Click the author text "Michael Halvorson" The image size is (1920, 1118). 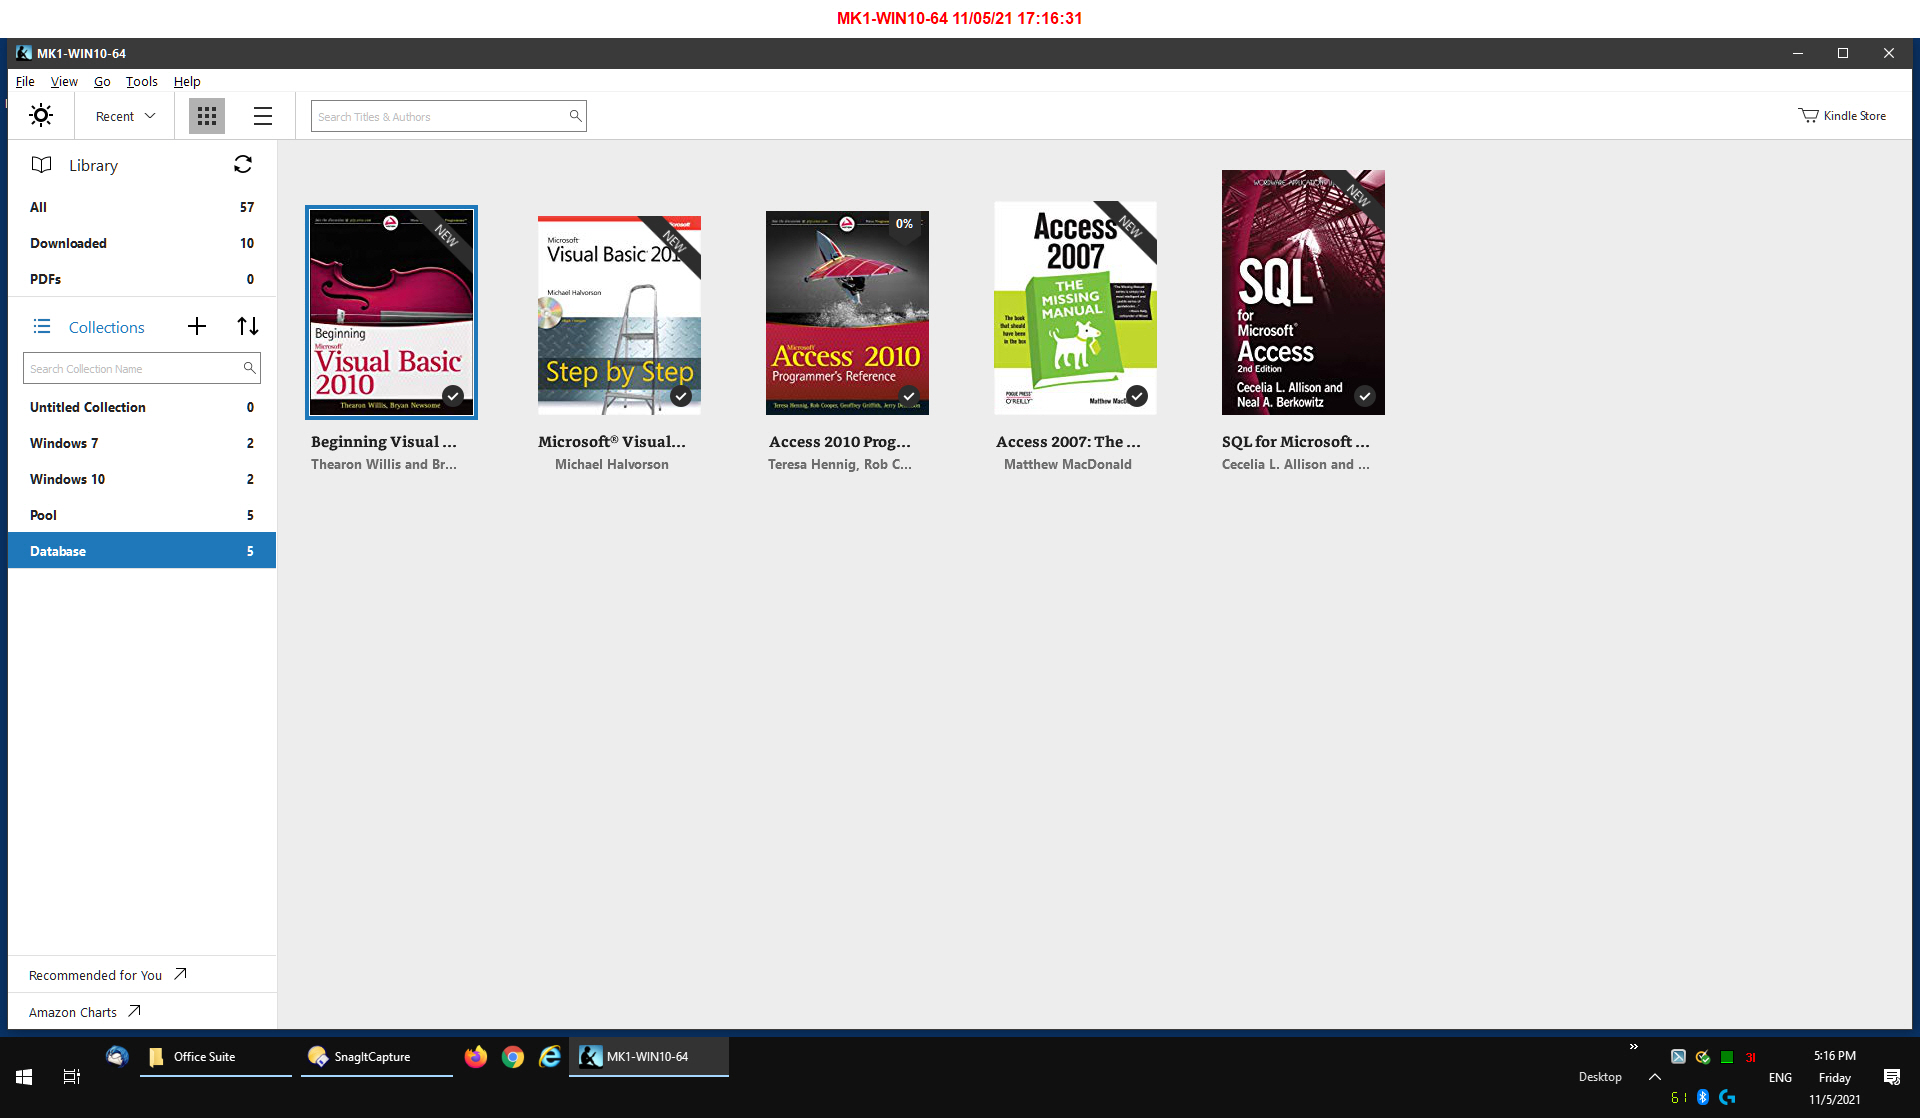tap(612, 464)
